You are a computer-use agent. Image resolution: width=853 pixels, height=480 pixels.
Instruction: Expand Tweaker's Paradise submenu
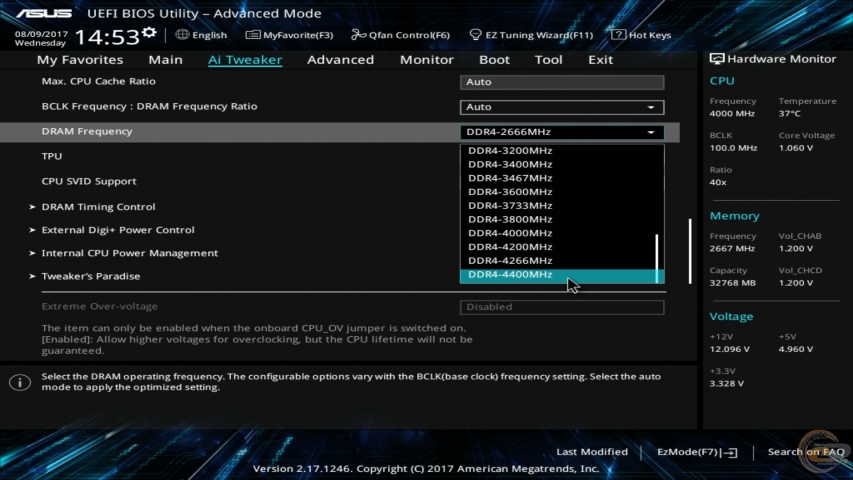pyautogui.click(x=90, y=276)
